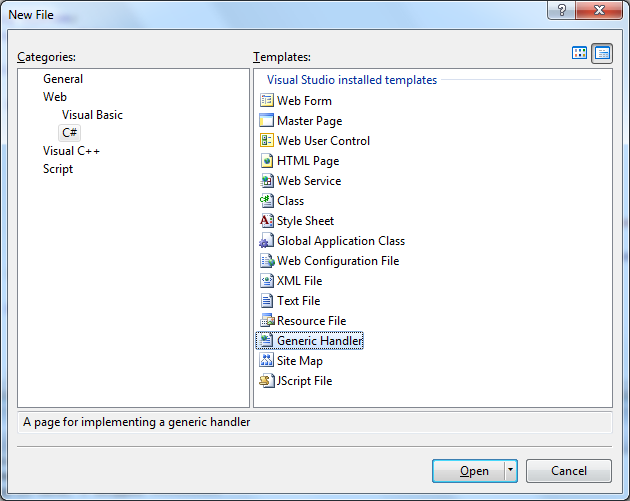Select the Web category node
Screen dimensions: 630x501
55,97
